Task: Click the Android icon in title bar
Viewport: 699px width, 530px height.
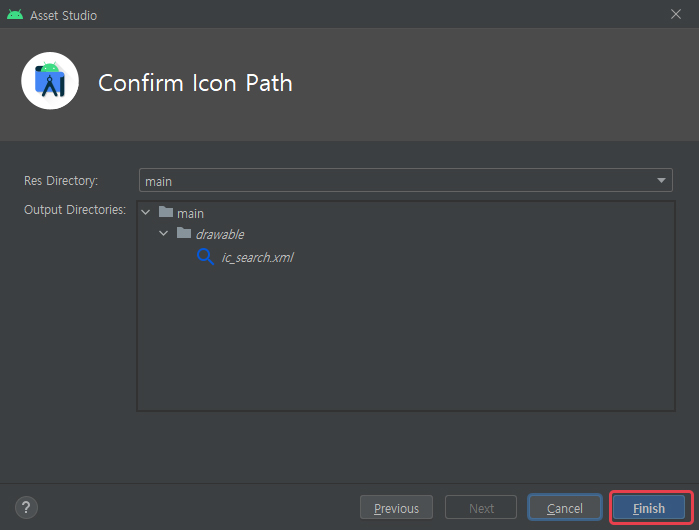Action: (15, 15)
